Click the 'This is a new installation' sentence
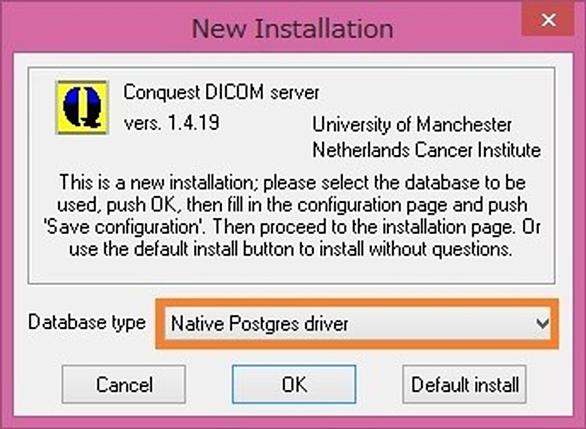This screenshot has width=586, height=429. pos(156,182)
